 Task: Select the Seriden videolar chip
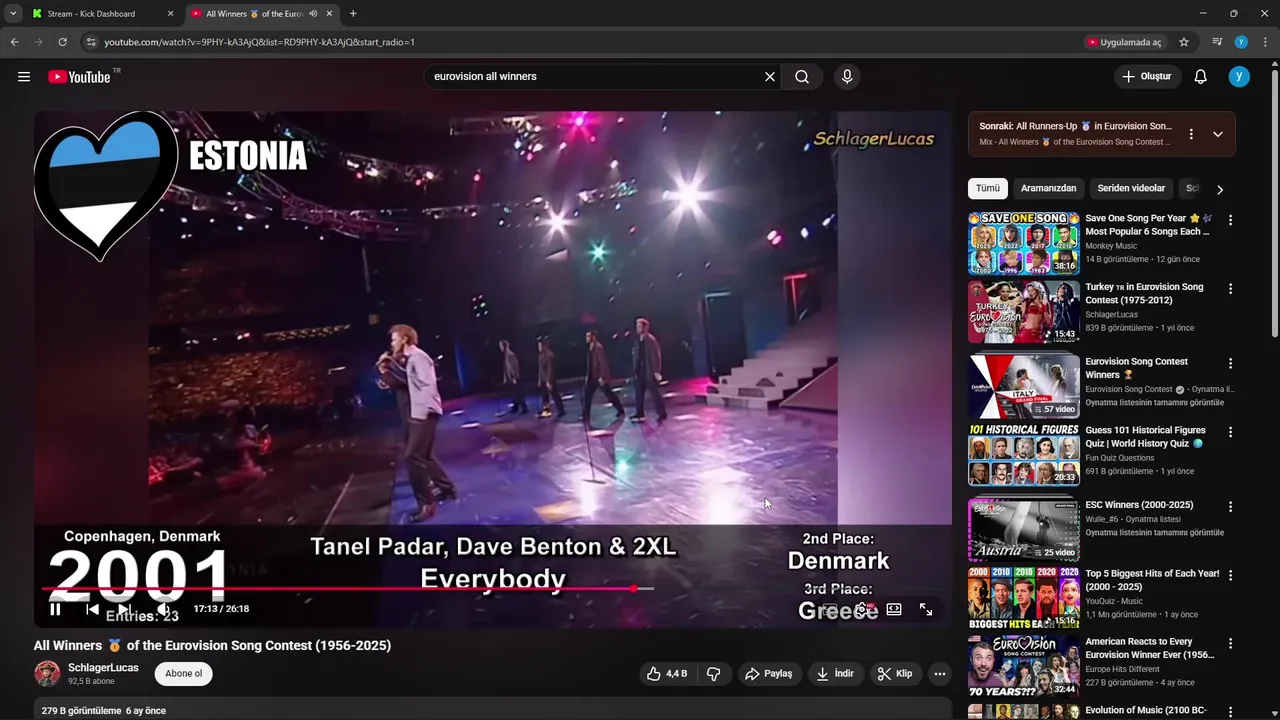1131,188
